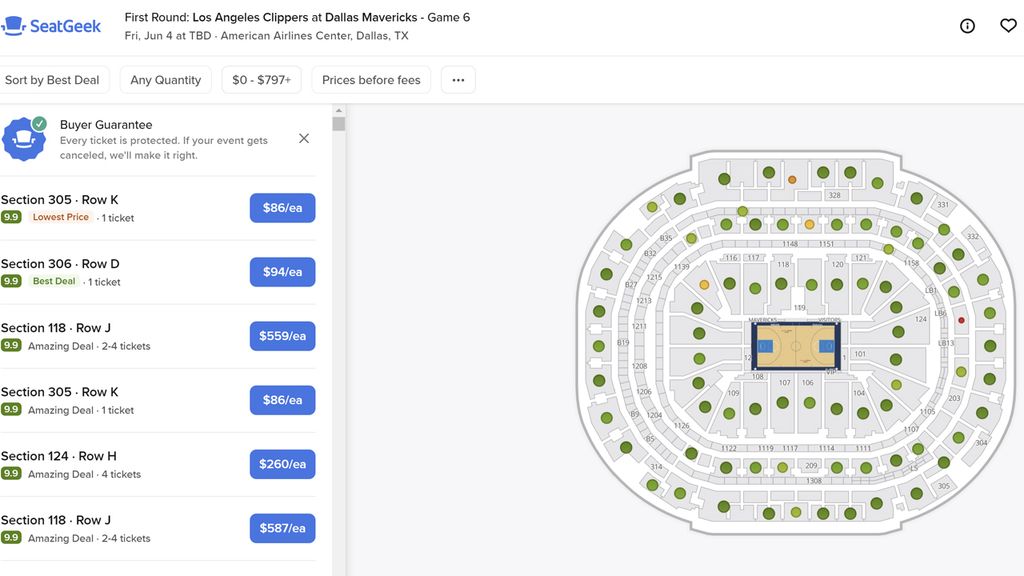Favorite this event with the heart toggle
Screen dimensions: 1024x576
coord(1008,25)
